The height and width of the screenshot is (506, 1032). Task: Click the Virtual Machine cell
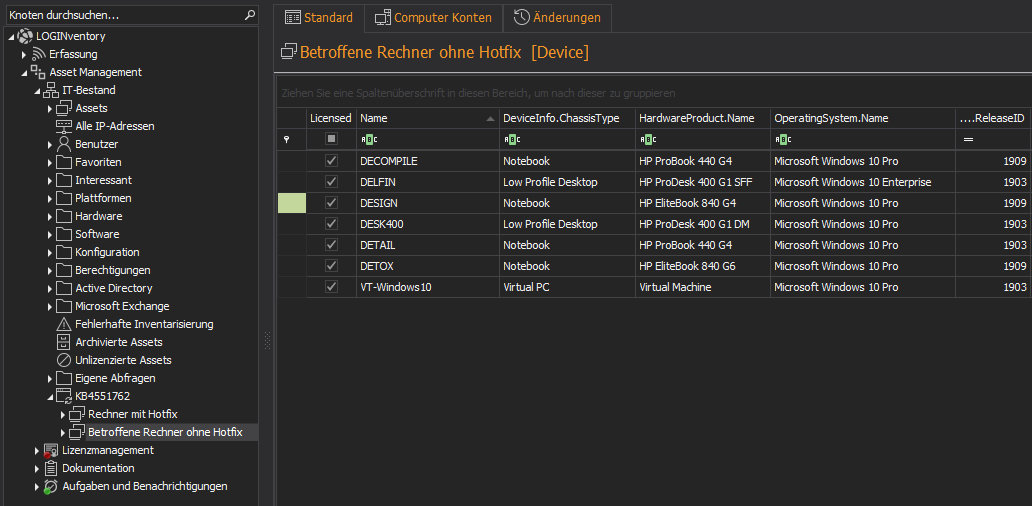pyautogui.click(x=703, y=287)
